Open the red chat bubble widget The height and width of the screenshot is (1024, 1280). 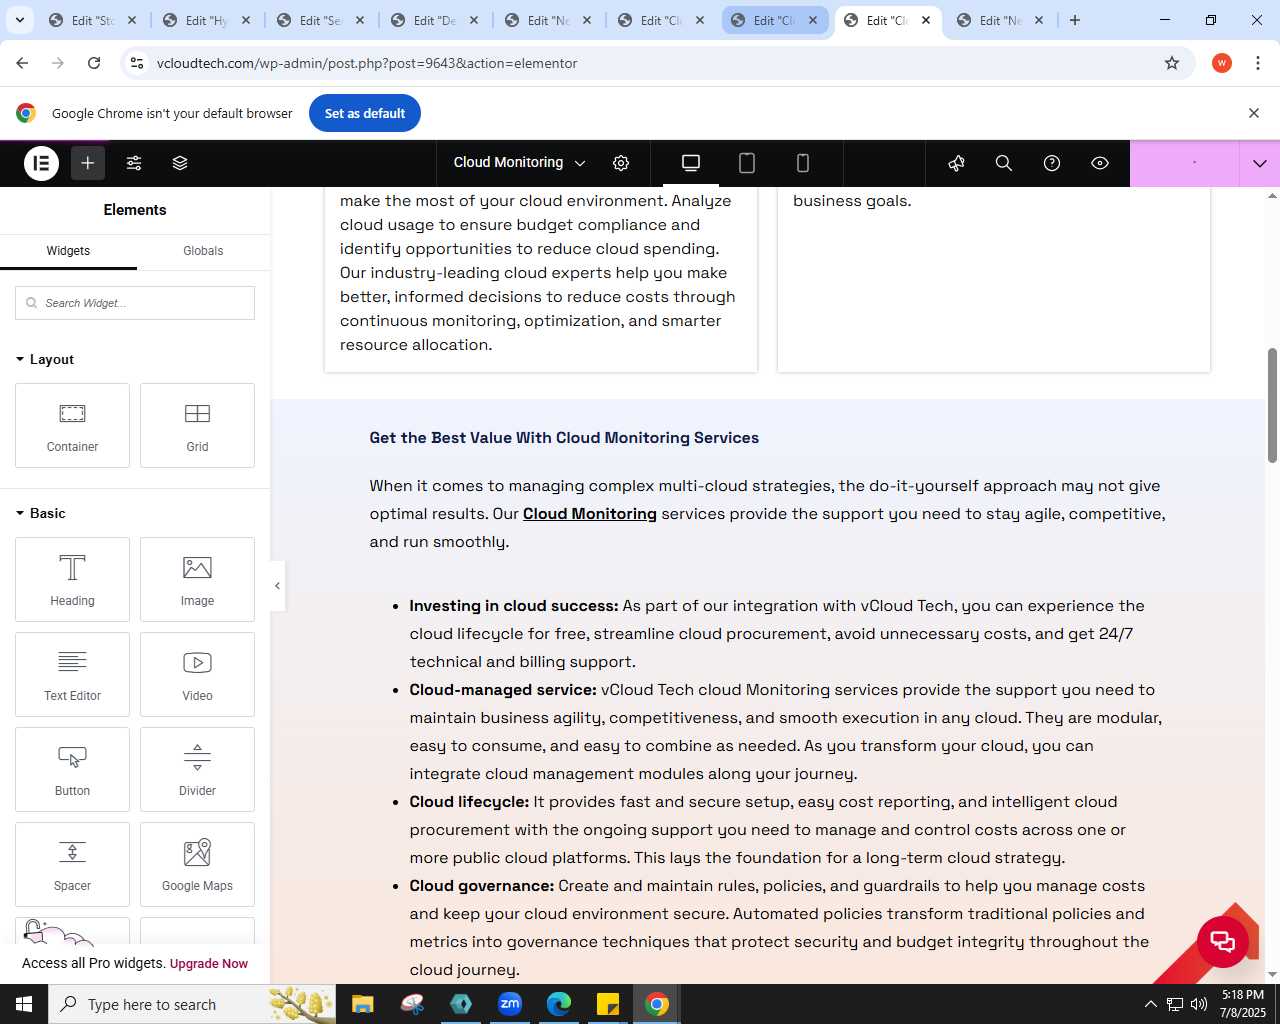[x=1222, y=941]
